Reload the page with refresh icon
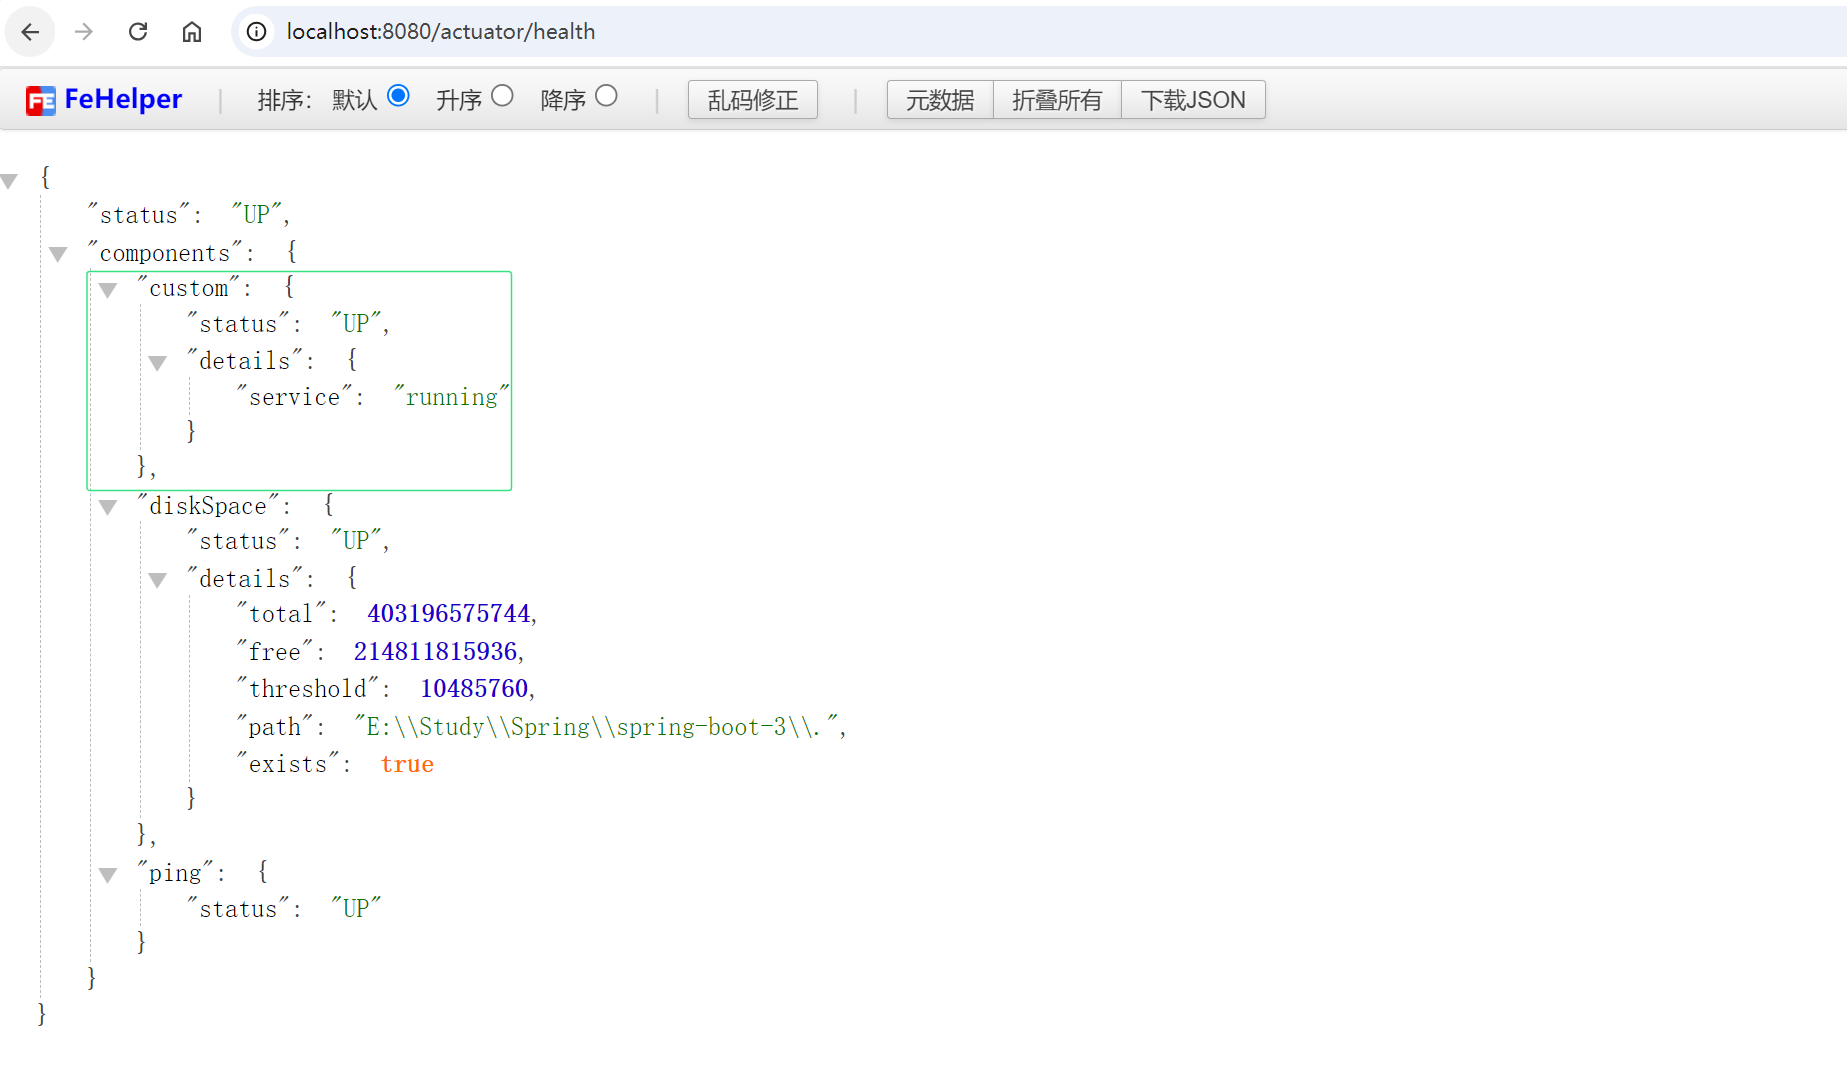1847x1086 pixels. click(138, 32)
